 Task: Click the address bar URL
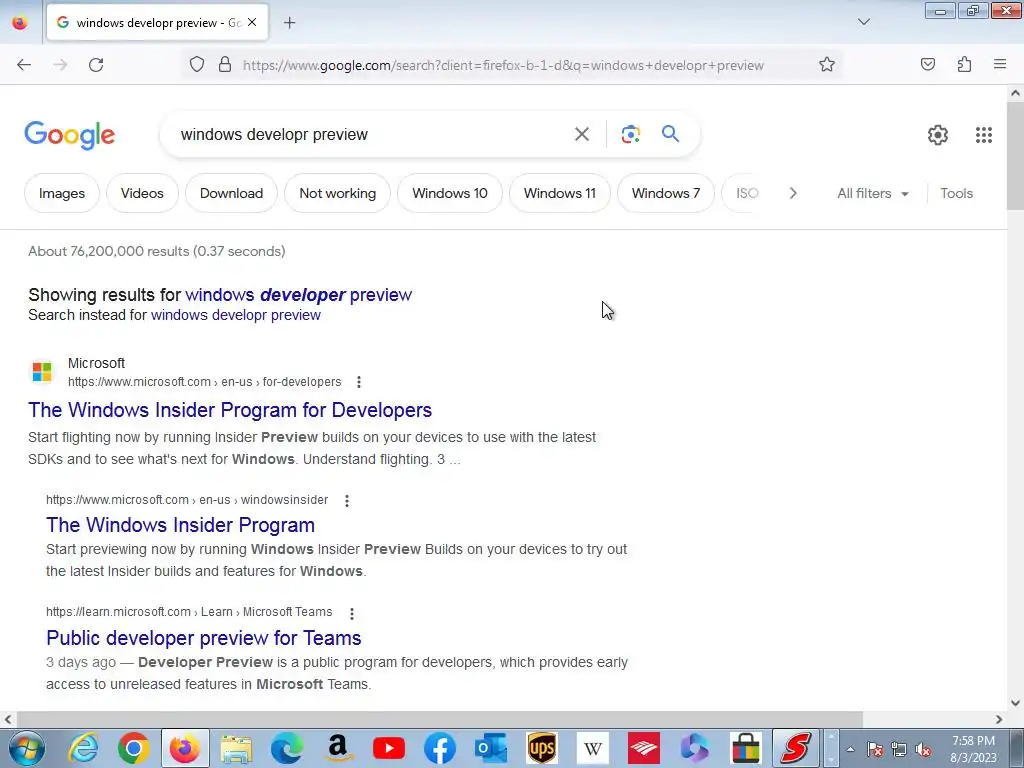point(503,65)
